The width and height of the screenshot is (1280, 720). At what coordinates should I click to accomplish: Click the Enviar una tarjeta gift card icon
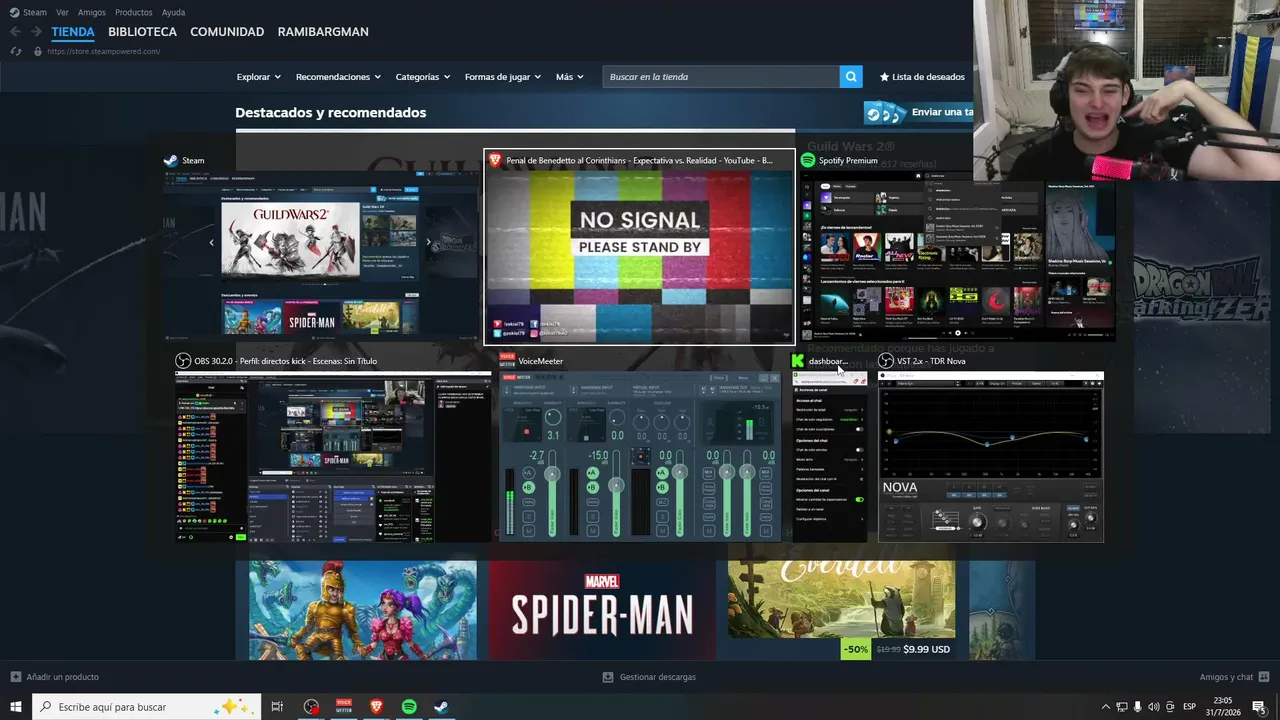point(885,113)
